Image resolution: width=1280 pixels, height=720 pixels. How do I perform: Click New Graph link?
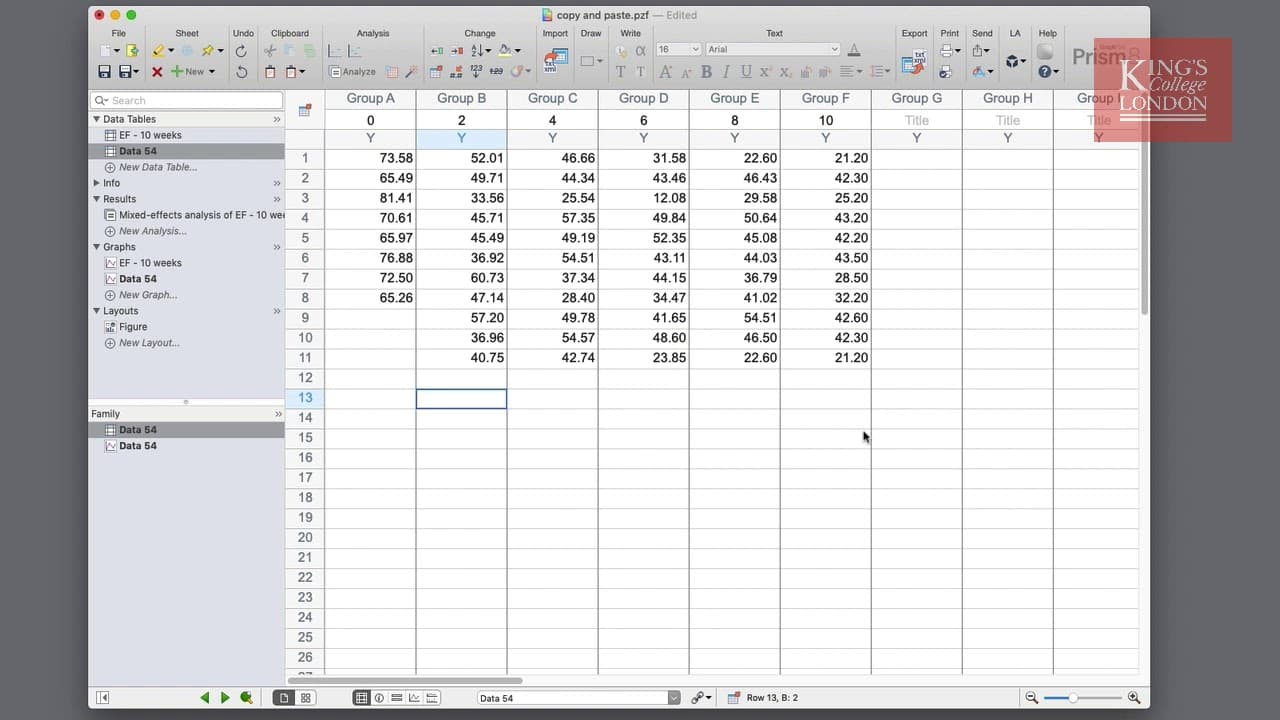147,295
